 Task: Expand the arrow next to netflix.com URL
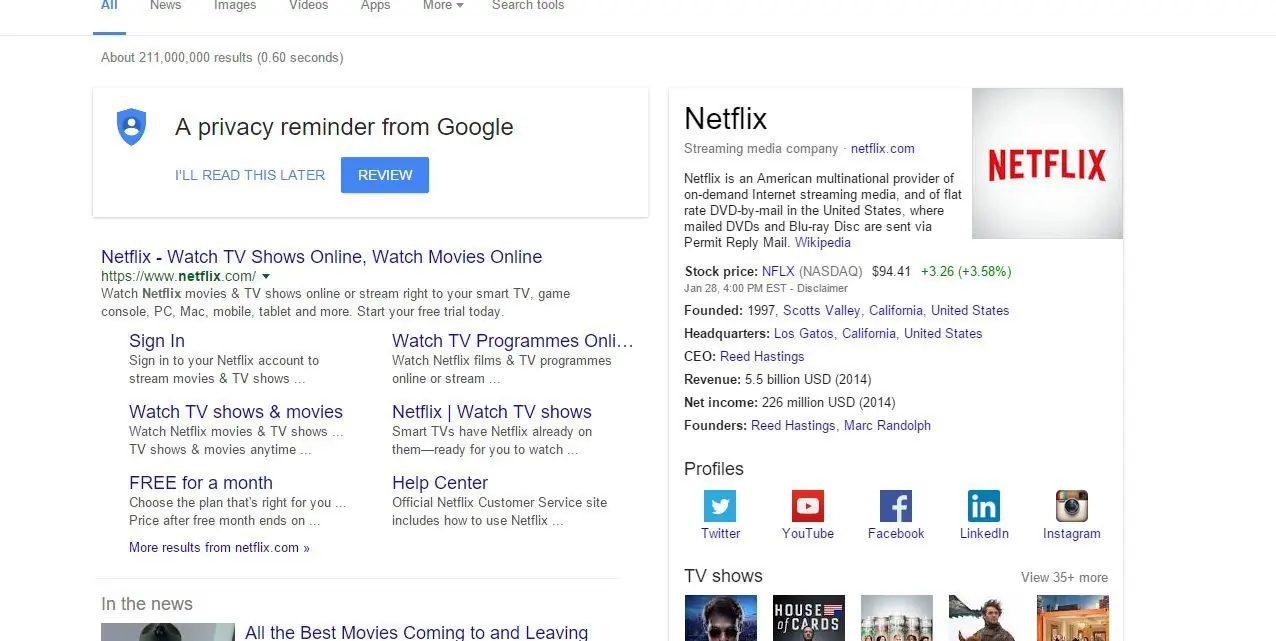[x=266, y=276]
